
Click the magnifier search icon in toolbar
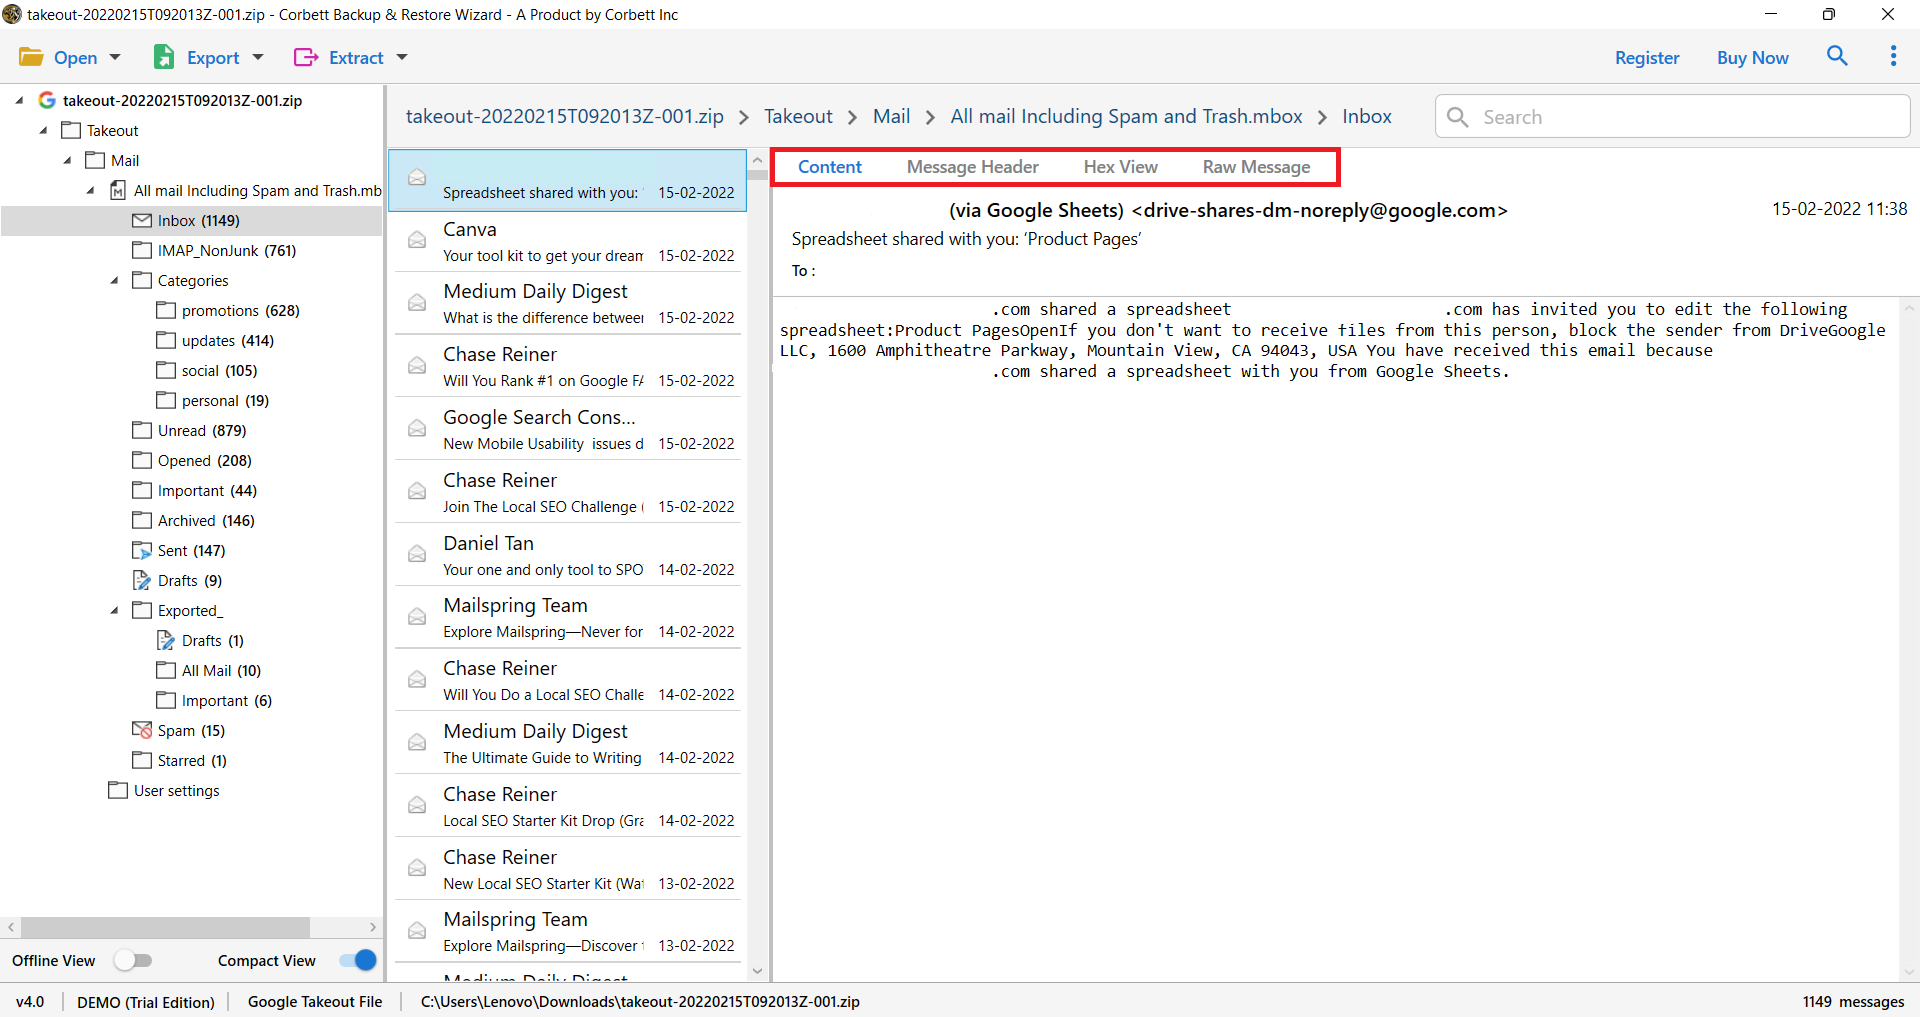pyautogui.click(x=1837, y=56)
